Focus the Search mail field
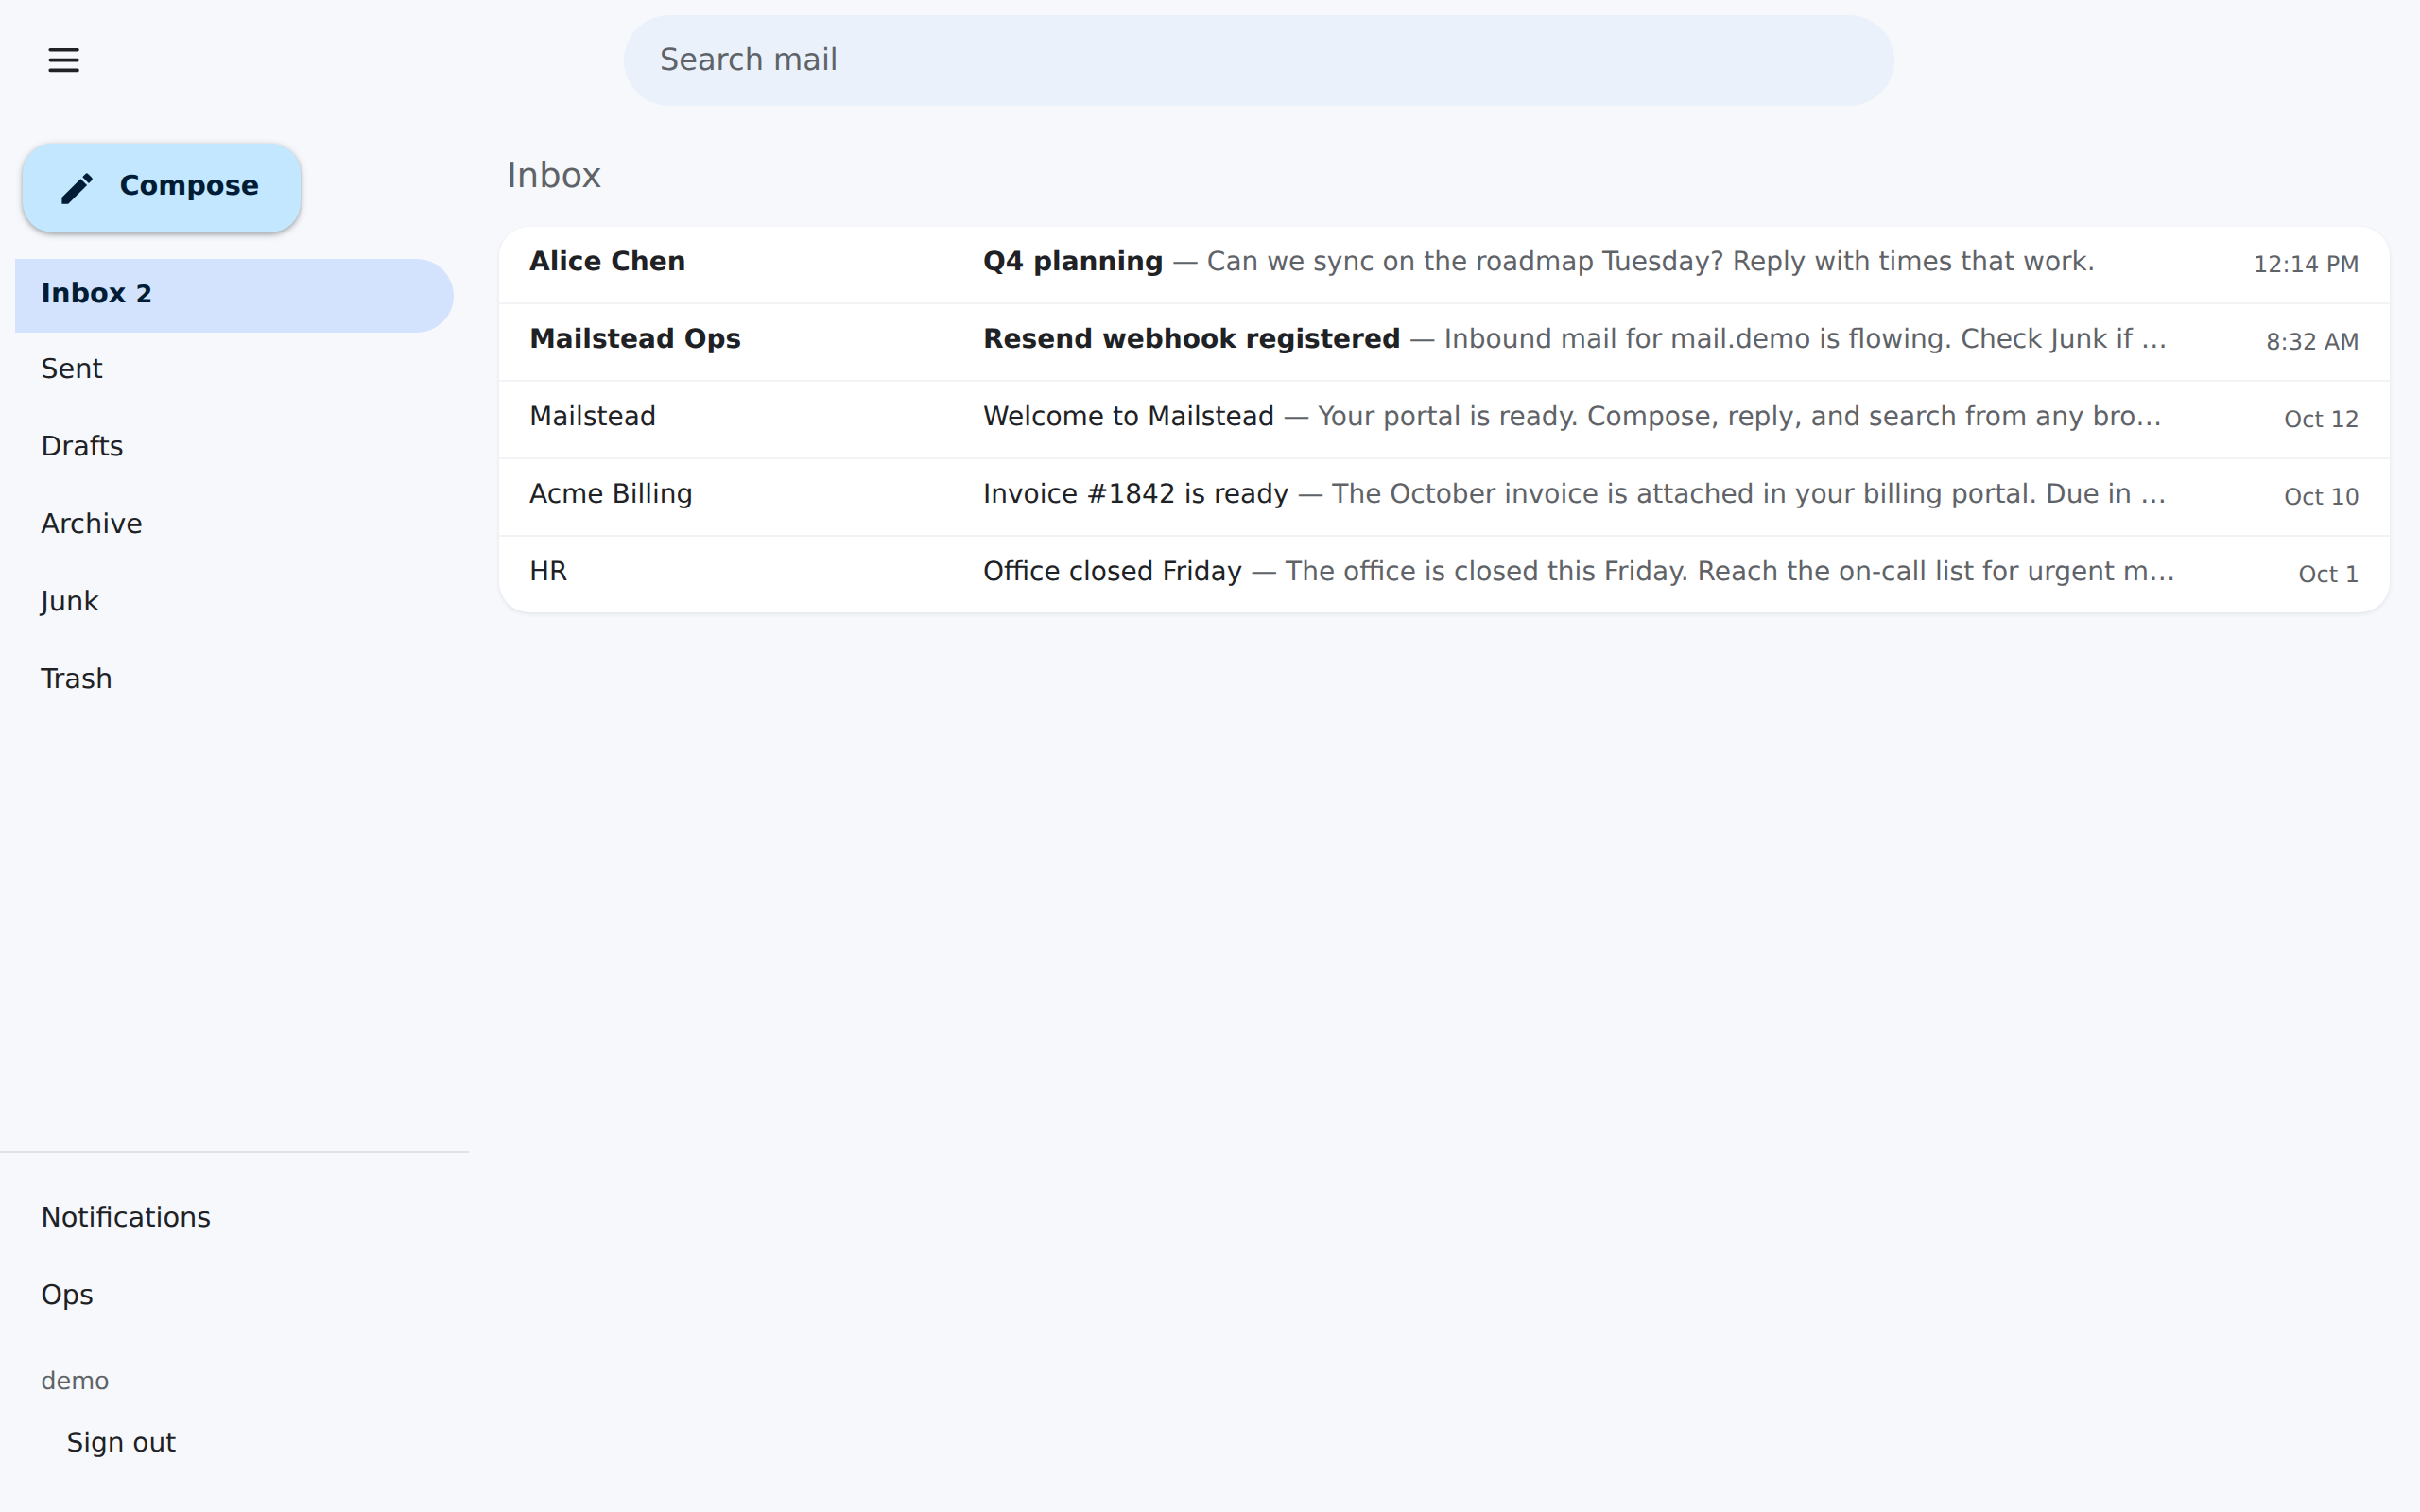 coord(1258,60)
